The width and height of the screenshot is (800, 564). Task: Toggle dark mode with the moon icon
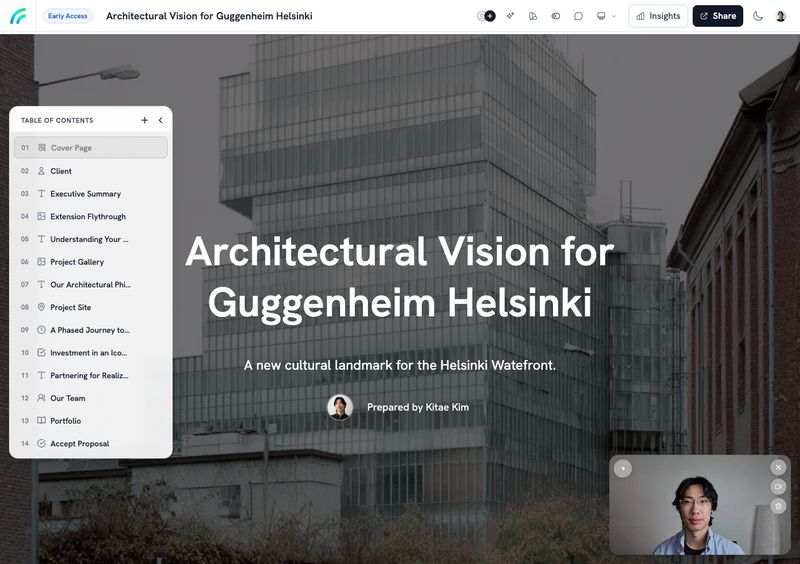click(758, 16)
